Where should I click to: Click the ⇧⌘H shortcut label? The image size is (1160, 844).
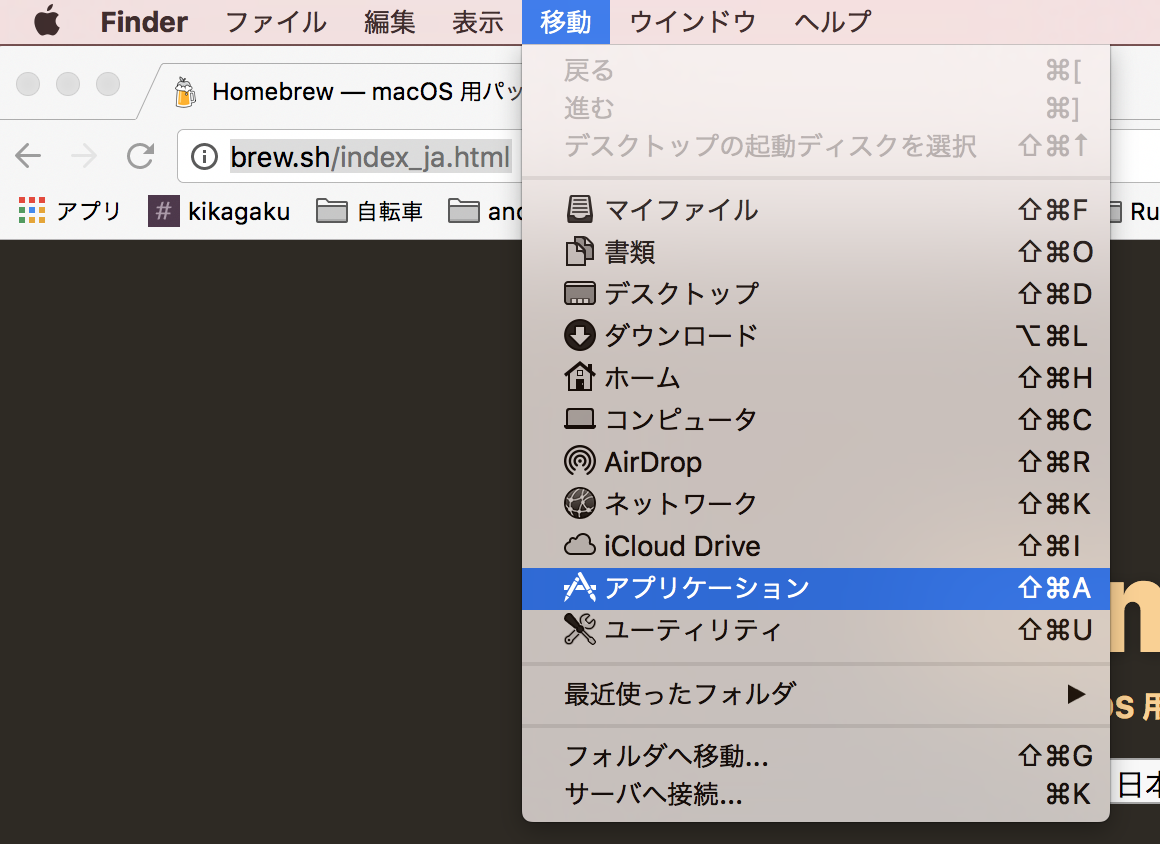1055,378
